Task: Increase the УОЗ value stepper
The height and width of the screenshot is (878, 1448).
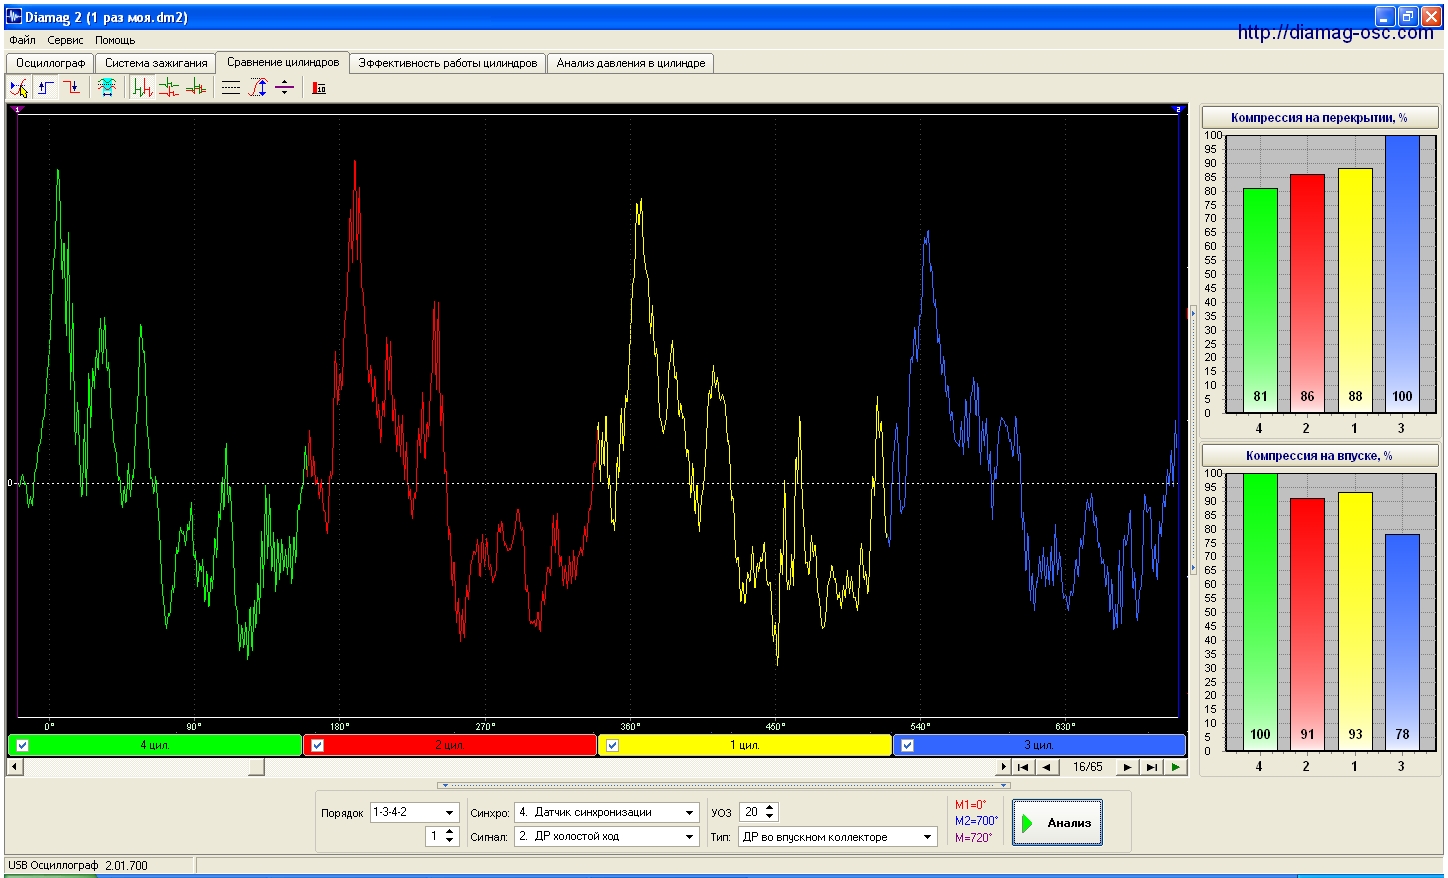Action: (x=770, y=808)
